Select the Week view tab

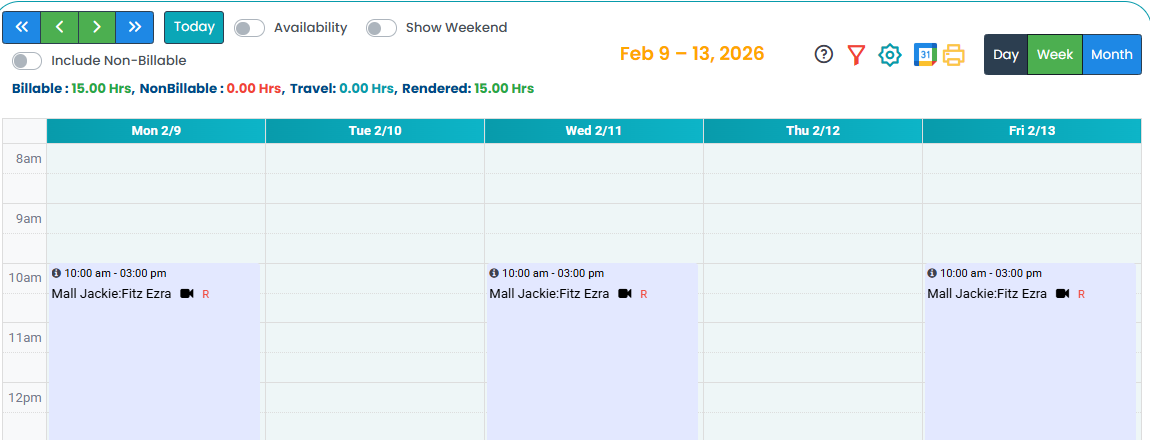1055,55
